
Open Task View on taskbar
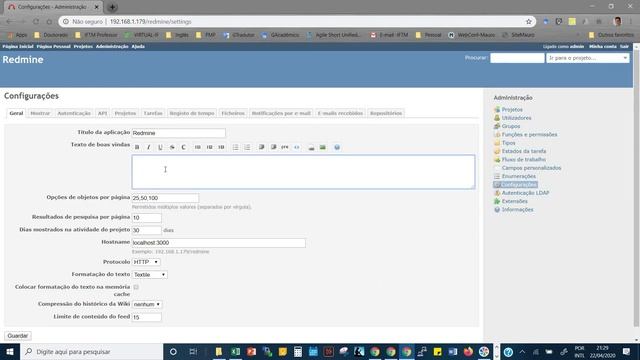click(x=193, y=351)
